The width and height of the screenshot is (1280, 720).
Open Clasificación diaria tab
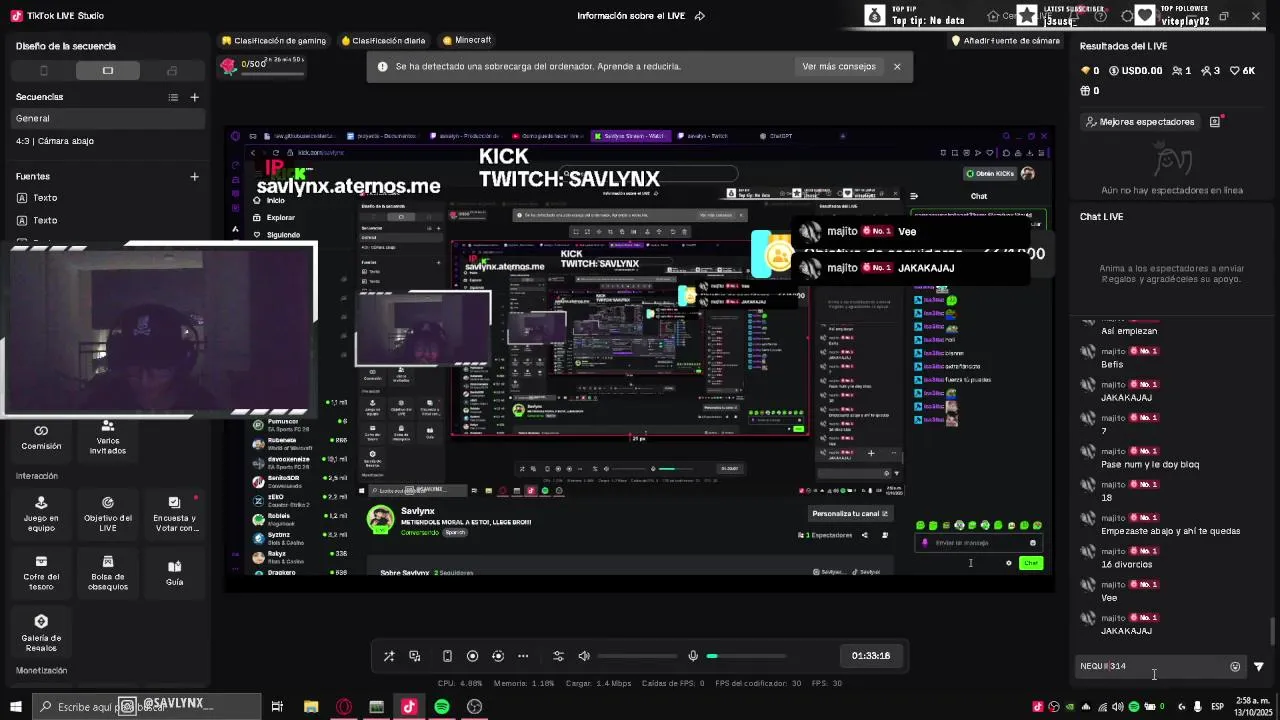coord(383,41)
